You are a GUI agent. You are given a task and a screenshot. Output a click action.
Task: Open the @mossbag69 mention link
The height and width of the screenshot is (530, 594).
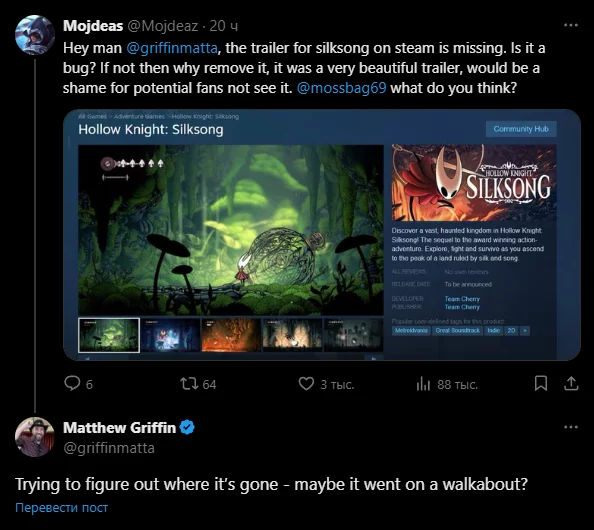[x=341, y=88]
